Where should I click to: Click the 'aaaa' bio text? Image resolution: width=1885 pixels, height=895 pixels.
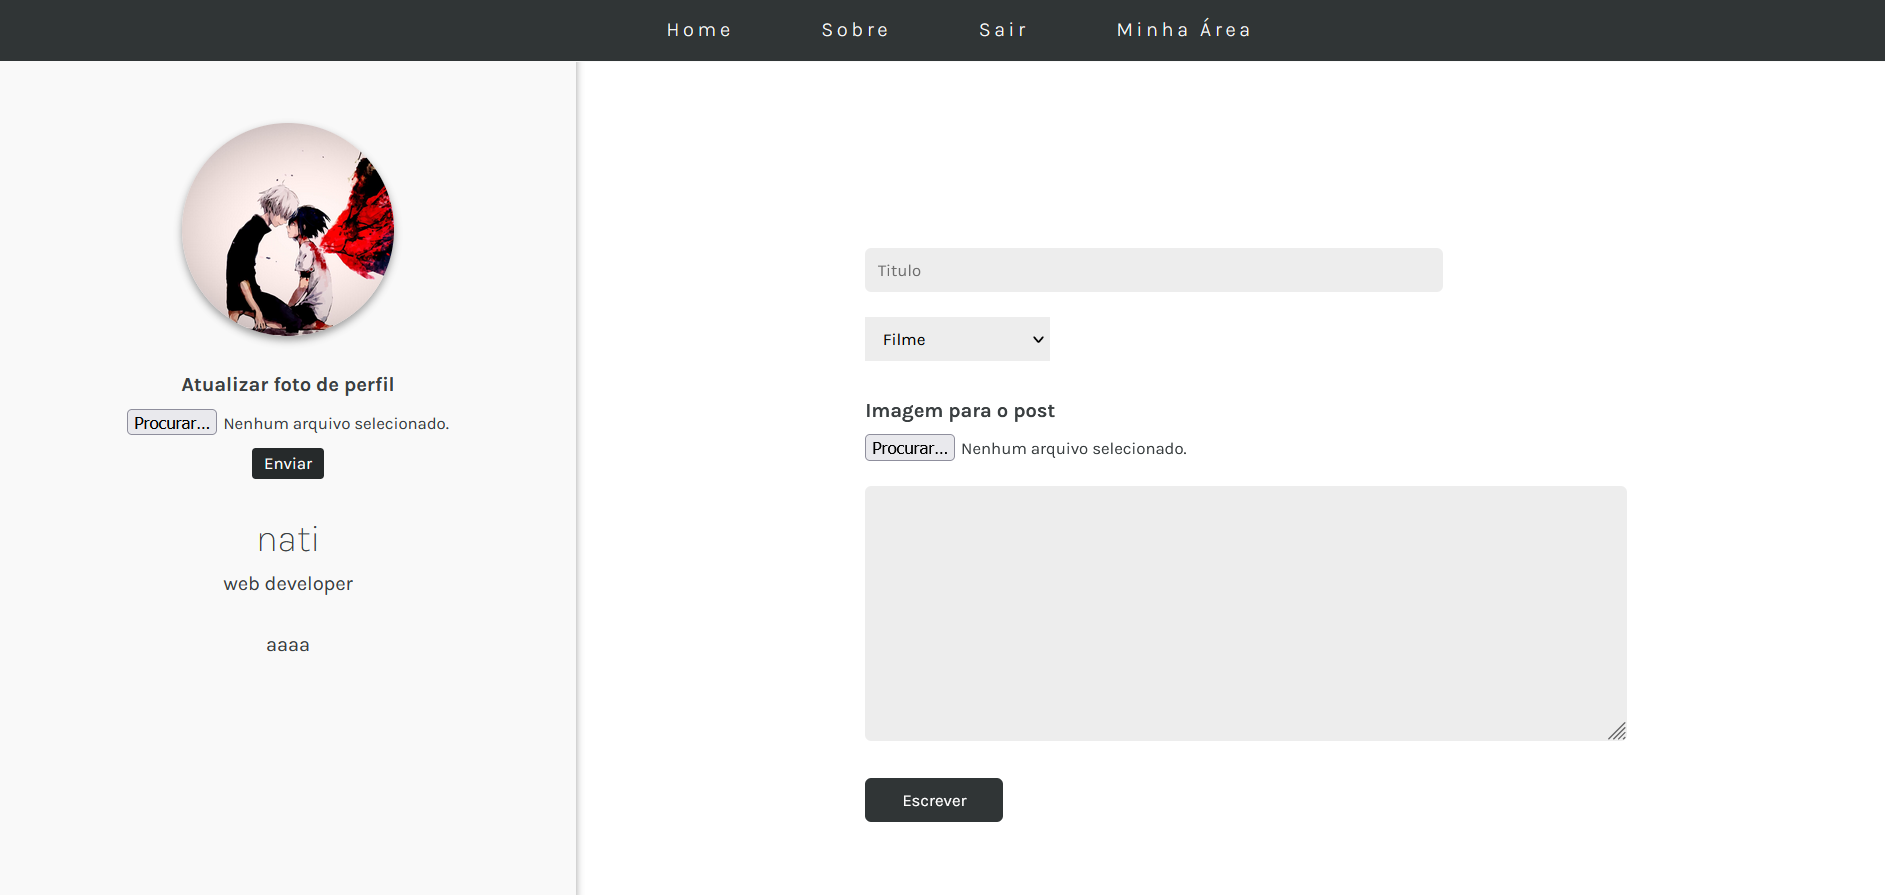[288, 645]
